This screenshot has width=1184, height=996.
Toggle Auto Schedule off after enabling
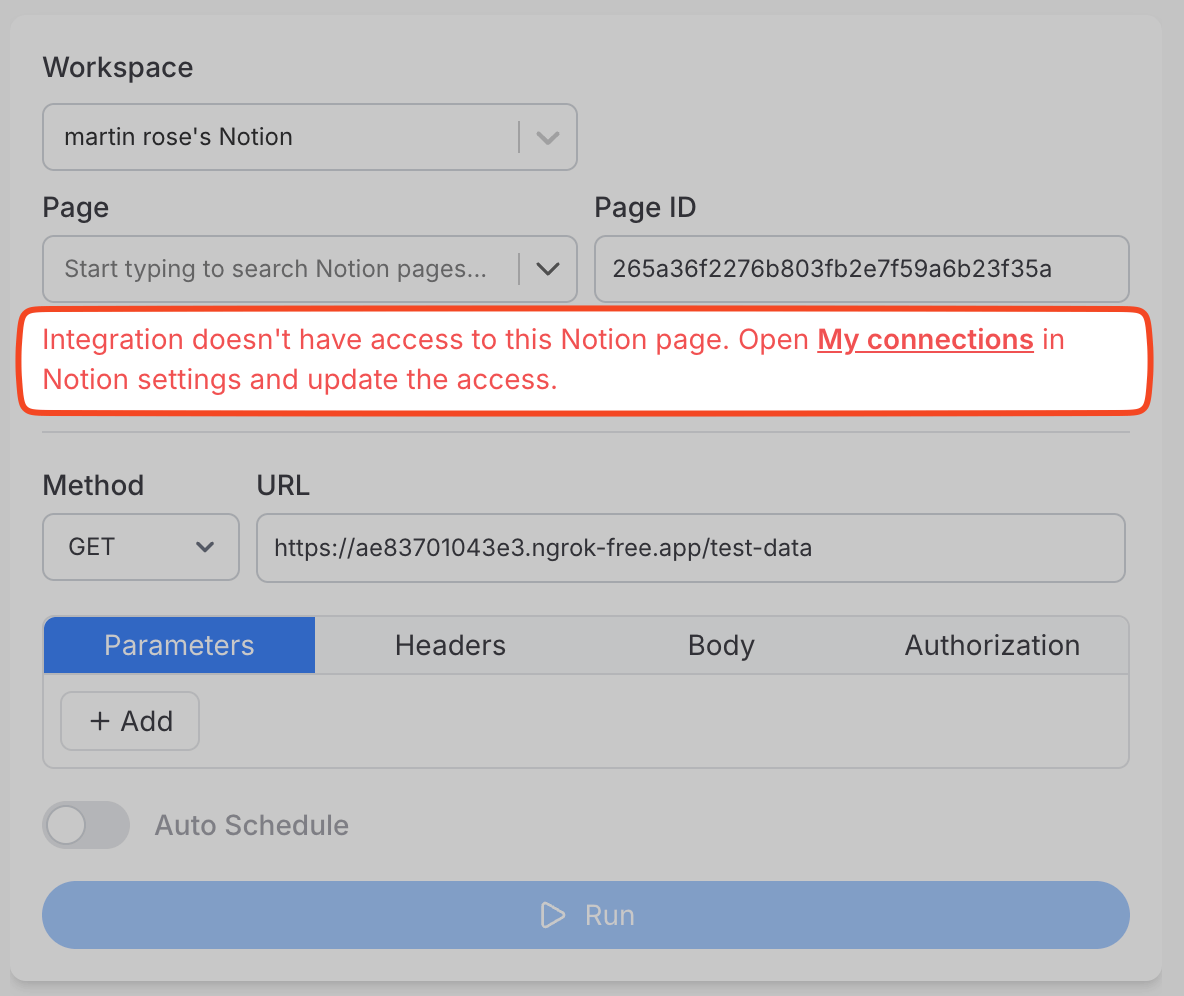click(86, 824)
